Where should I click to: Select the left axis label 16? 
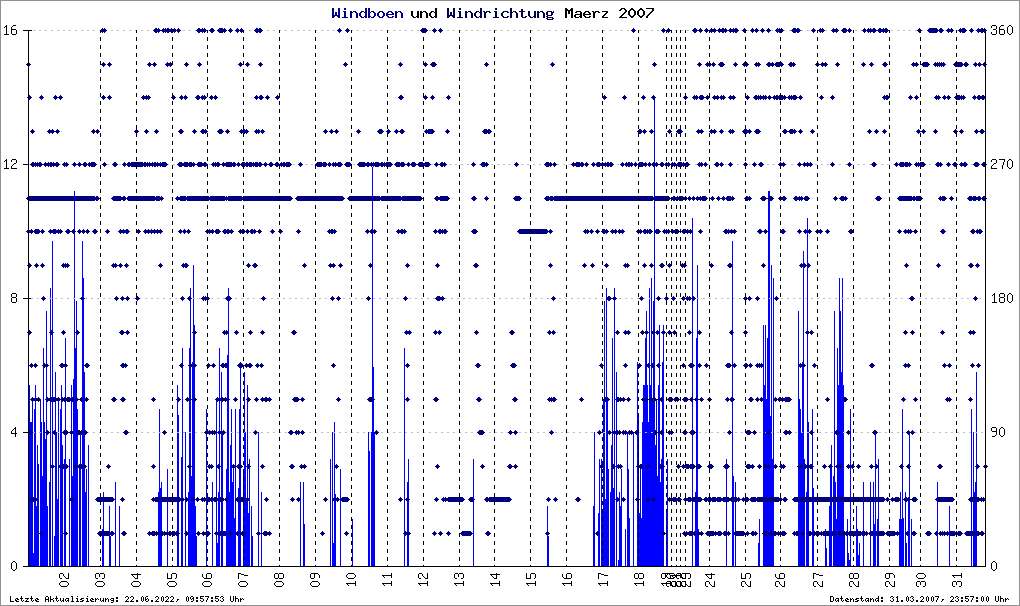point(8,30)
